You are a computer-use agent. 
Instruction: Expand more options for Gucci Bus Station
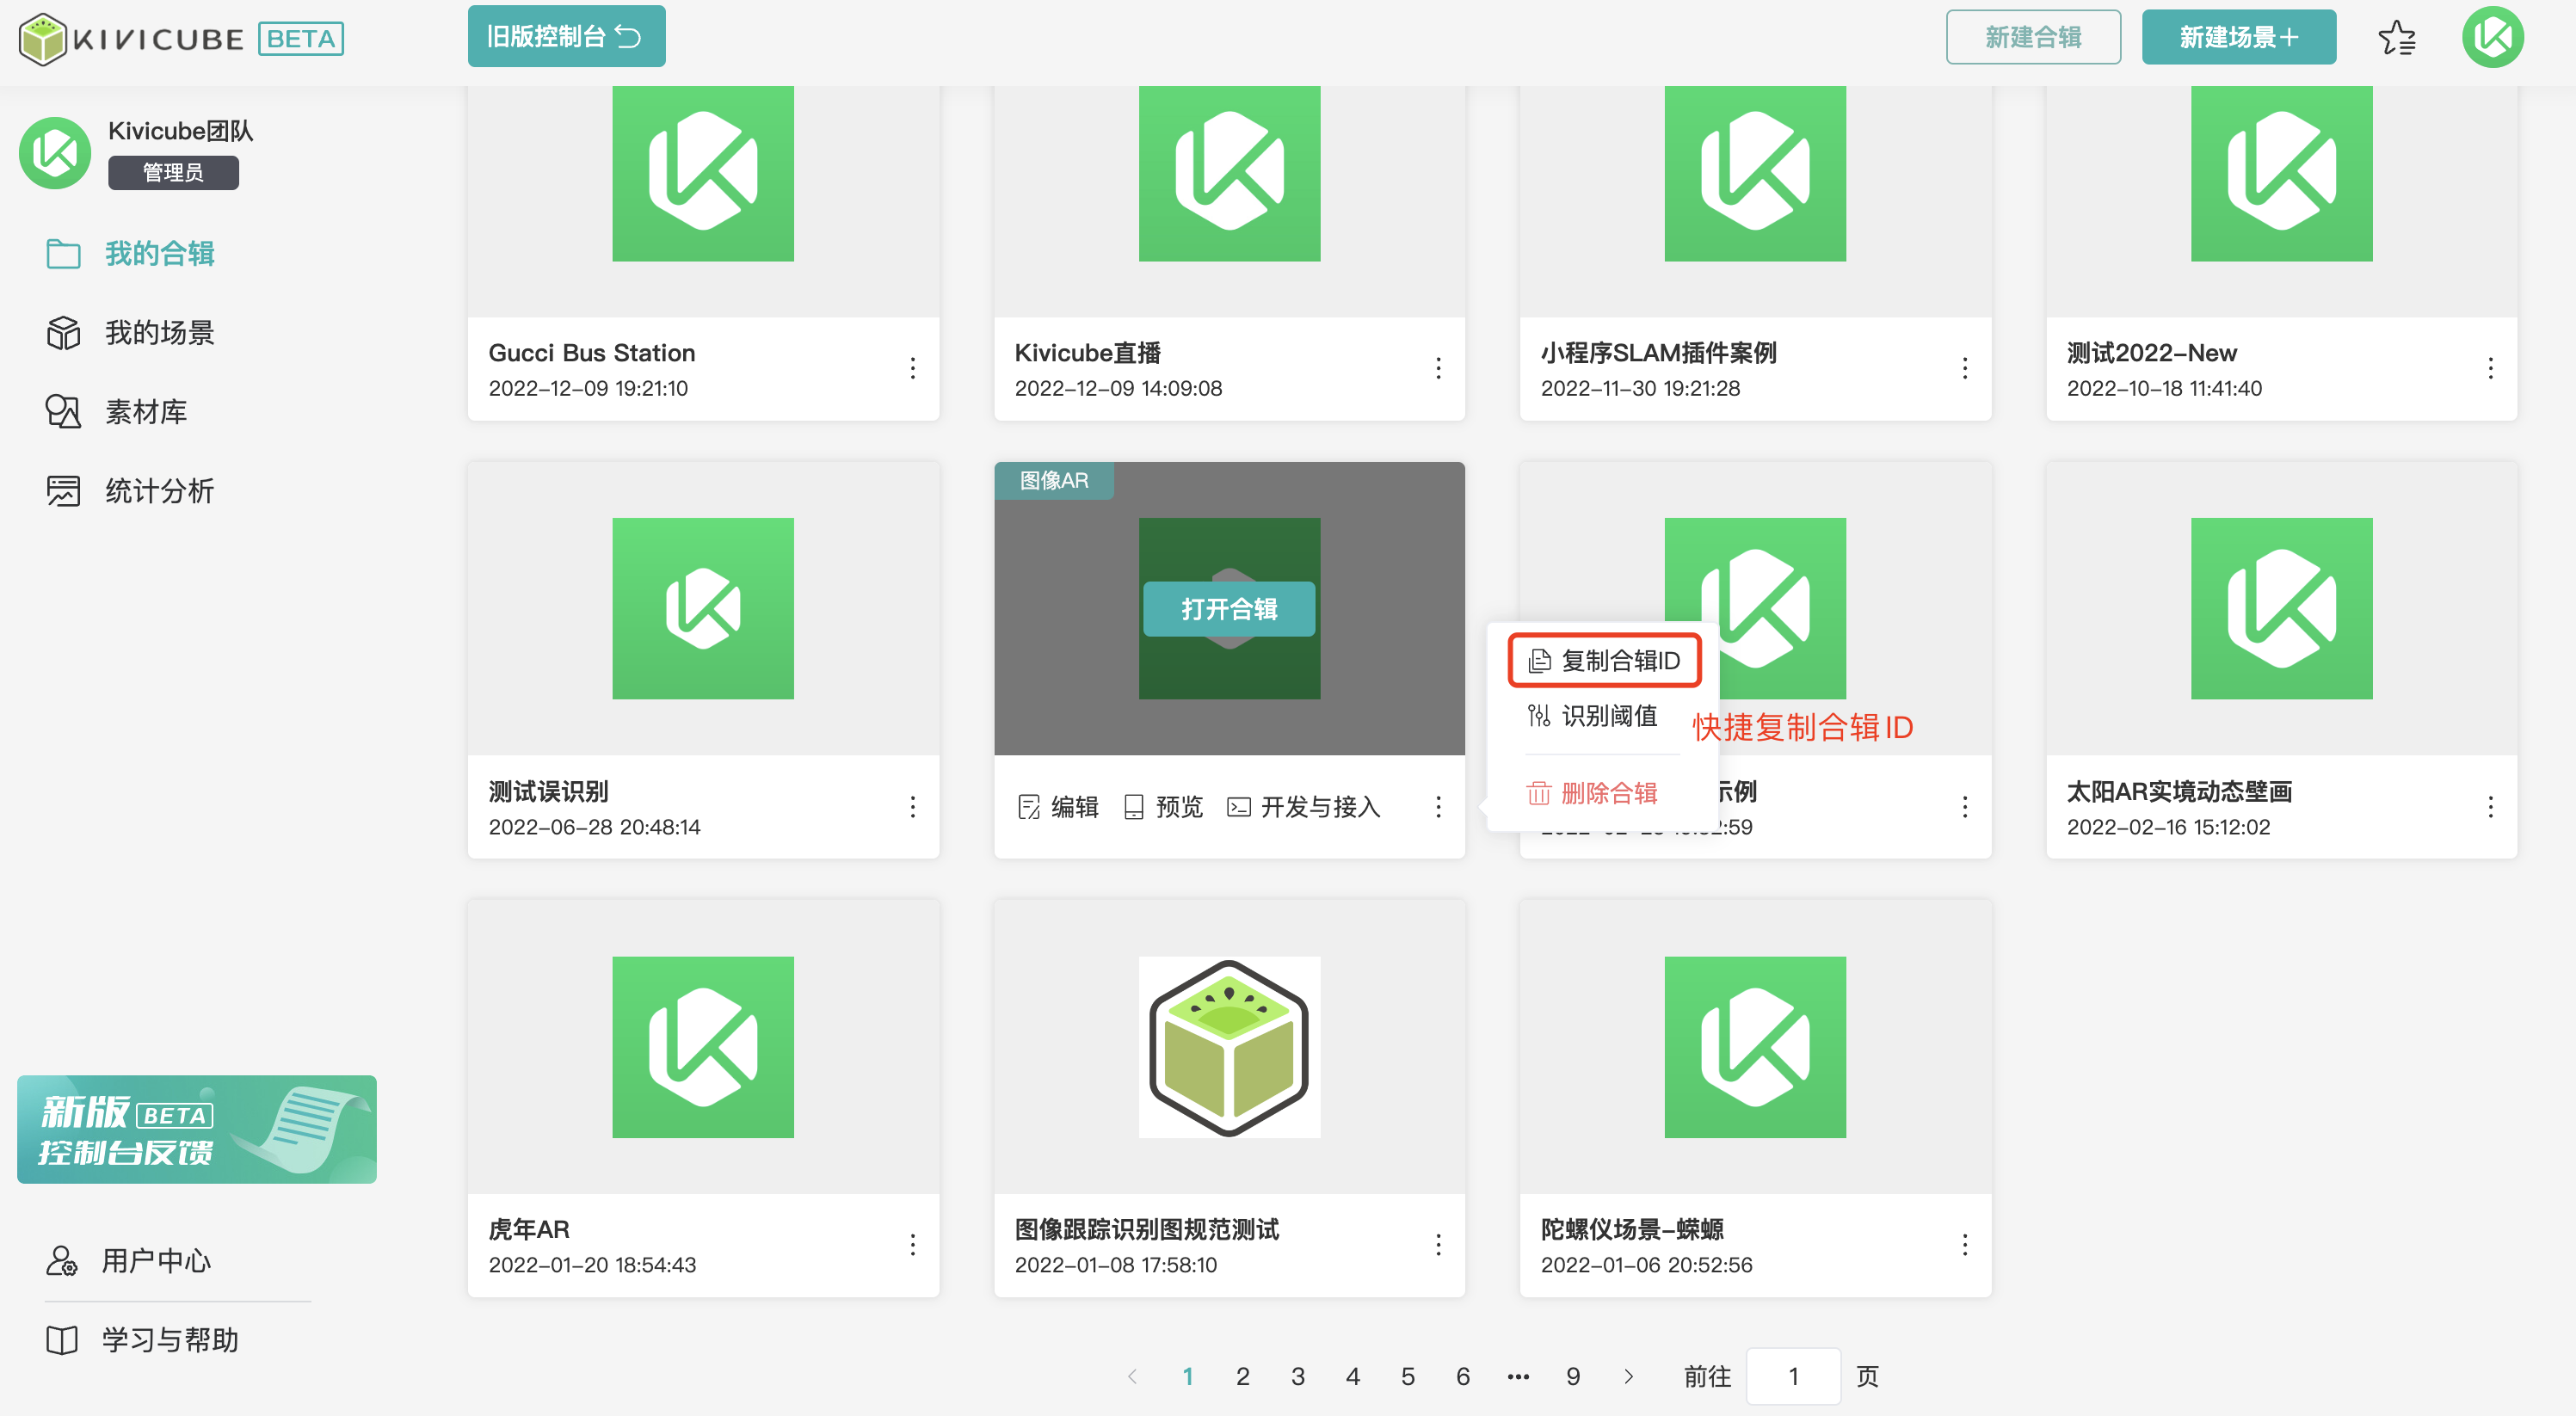912,368
